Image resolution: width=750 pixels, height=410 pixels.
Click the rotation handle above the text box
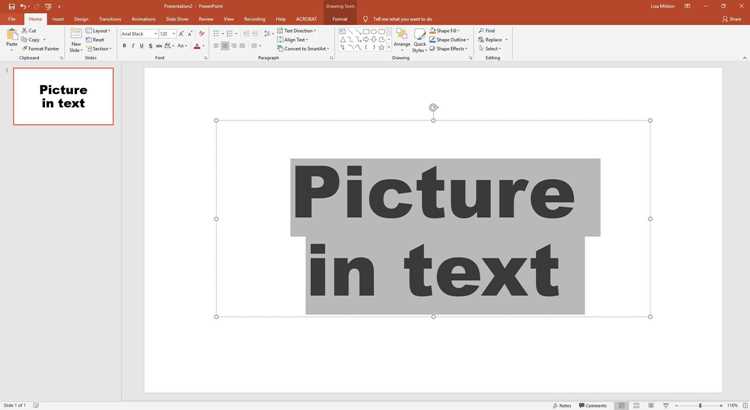coord(433,108)
